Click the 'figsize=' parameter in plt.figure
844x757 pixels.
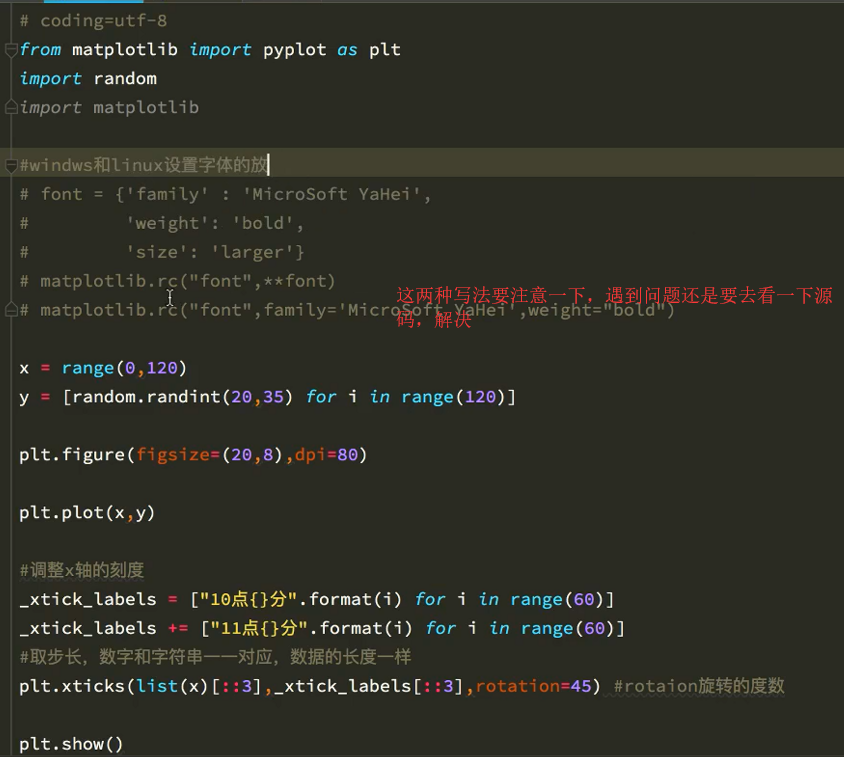pyautogui.click(x=178, y=455)
